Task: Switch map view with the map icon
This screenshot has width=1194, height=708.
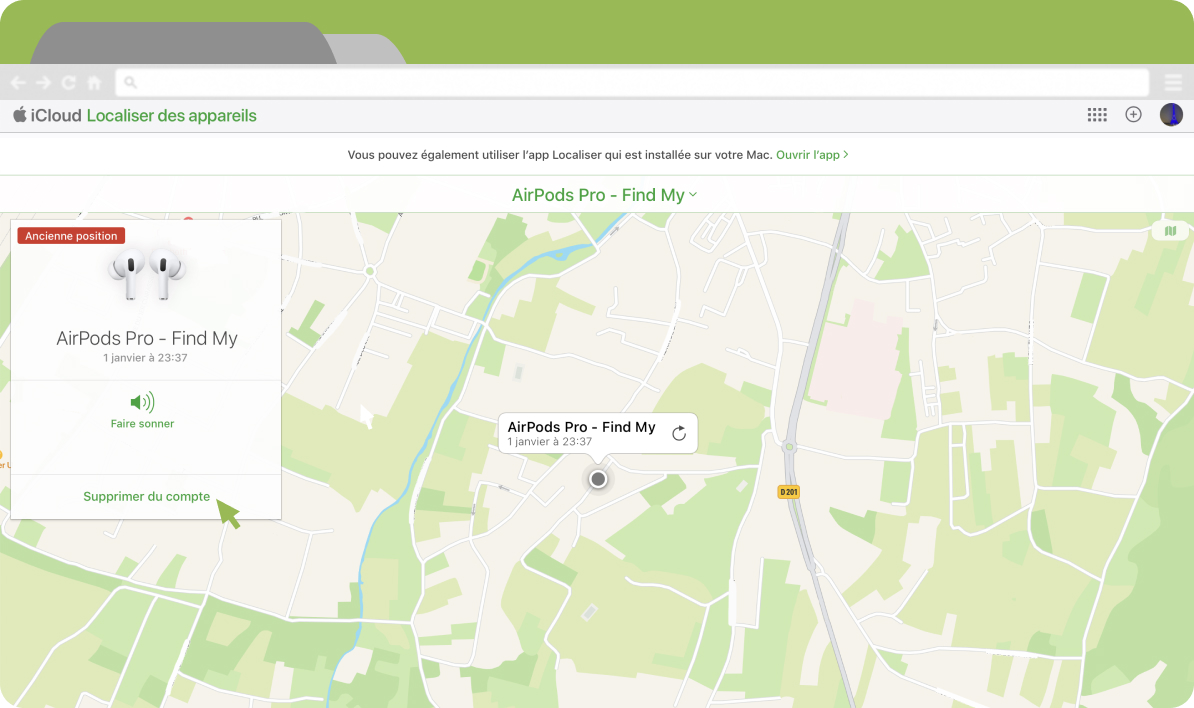Action: click(1170, 231)
